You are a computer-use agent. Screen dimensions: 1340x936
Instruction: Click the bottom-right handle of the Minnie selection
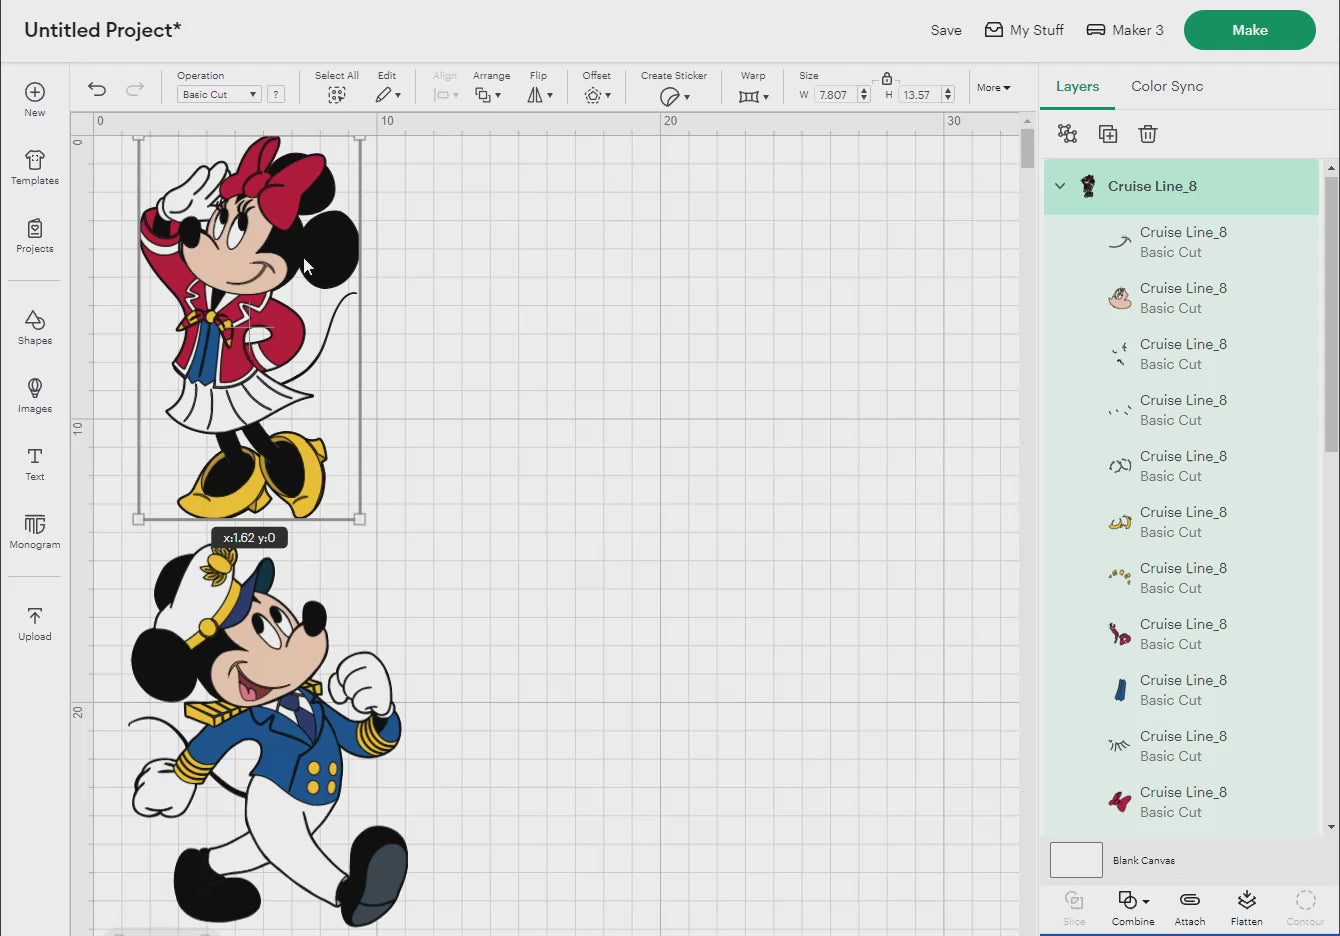[360, 519]
